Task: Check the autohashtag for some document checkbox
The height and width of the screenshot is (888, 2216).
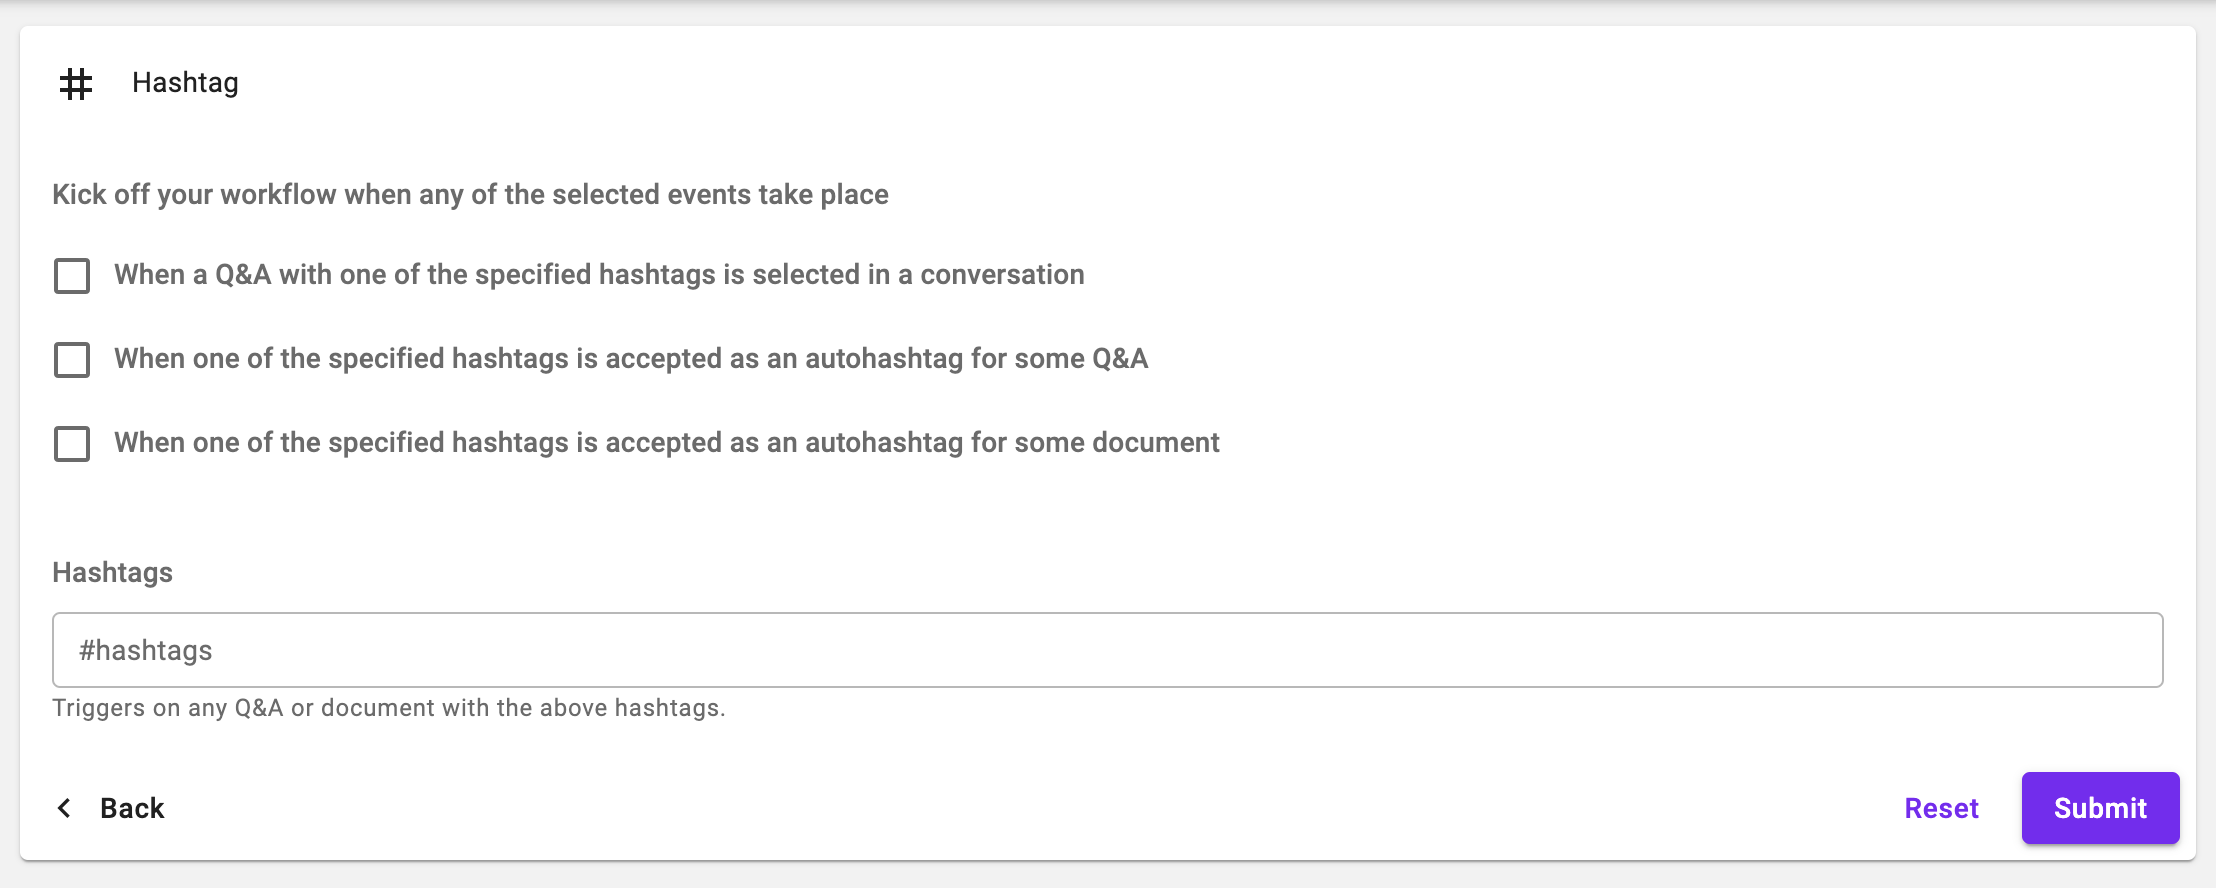Action: click(x=72, y=444)
